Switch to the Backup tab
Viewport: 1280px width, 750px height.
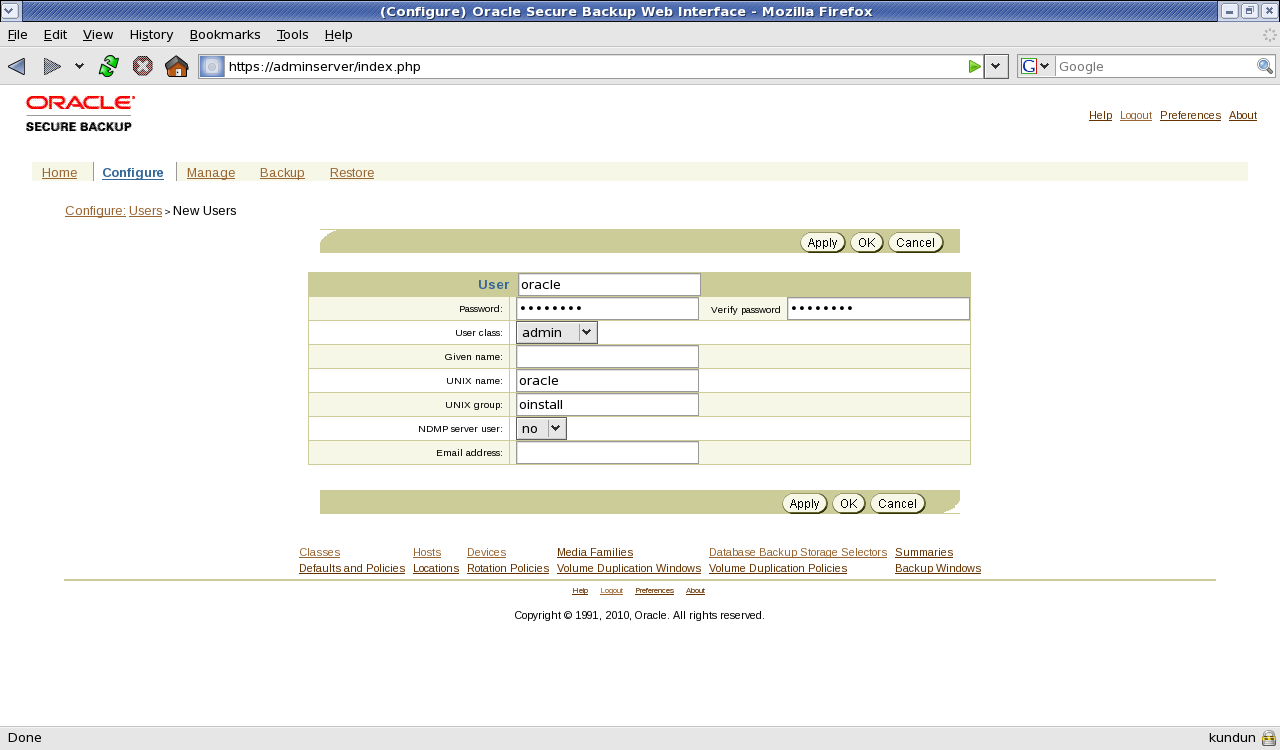(282, 173)
